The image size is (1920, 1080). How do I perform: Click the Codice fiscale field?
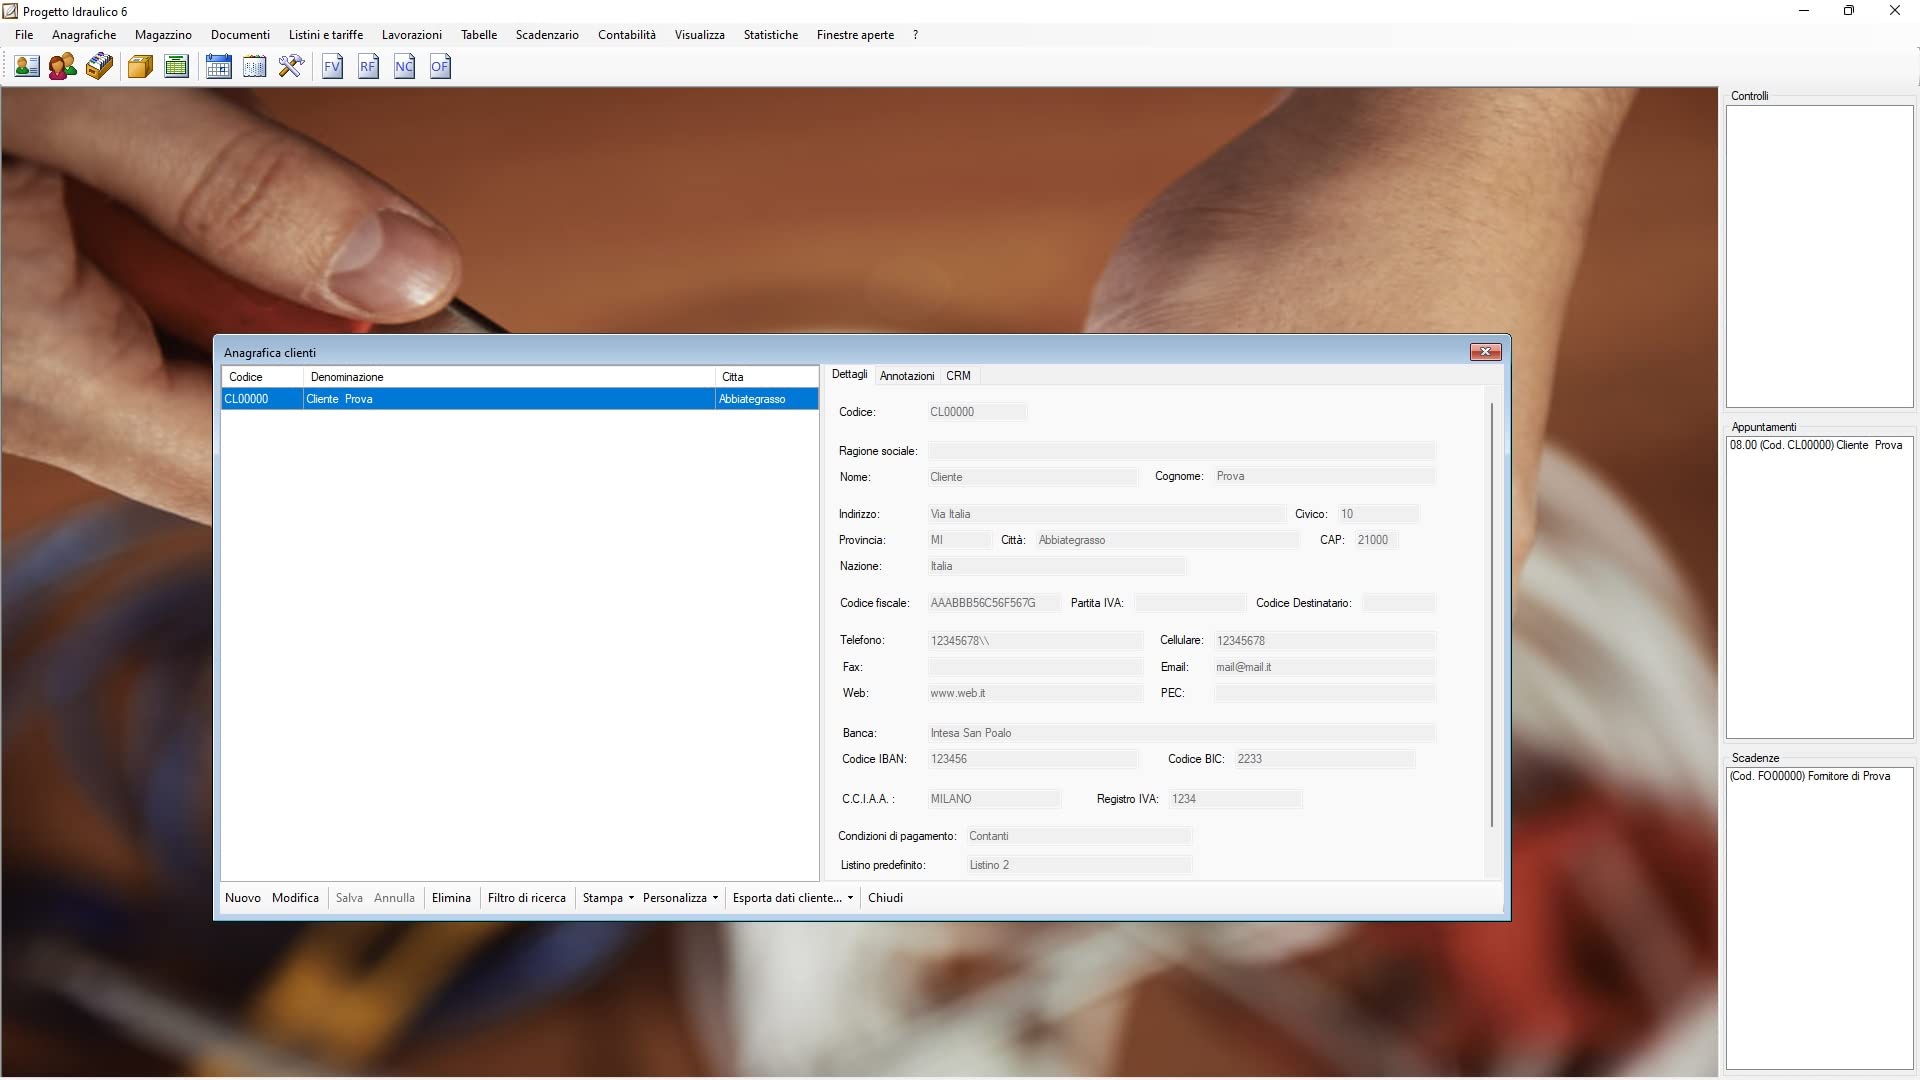(993, 603)
